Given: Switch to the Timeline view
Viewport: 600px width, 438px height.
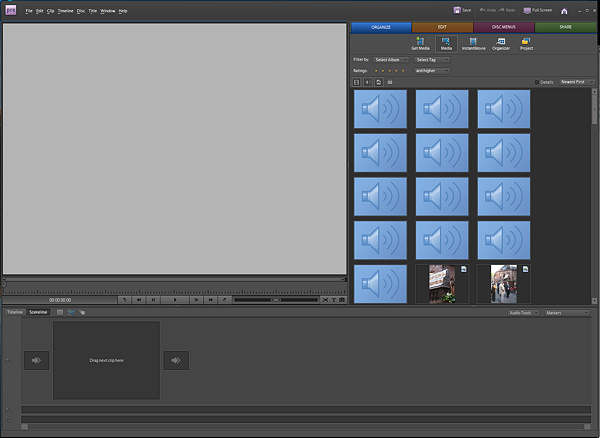Looking at the screenshot, I should click(x=14, y=312).
